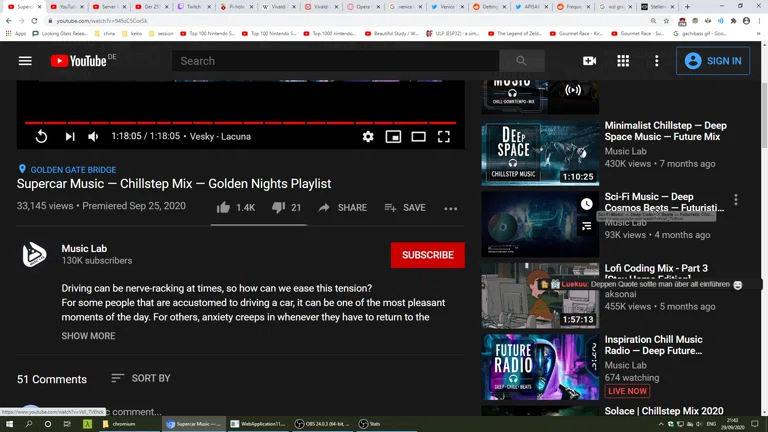Click the SHARE button

[342, 208]
